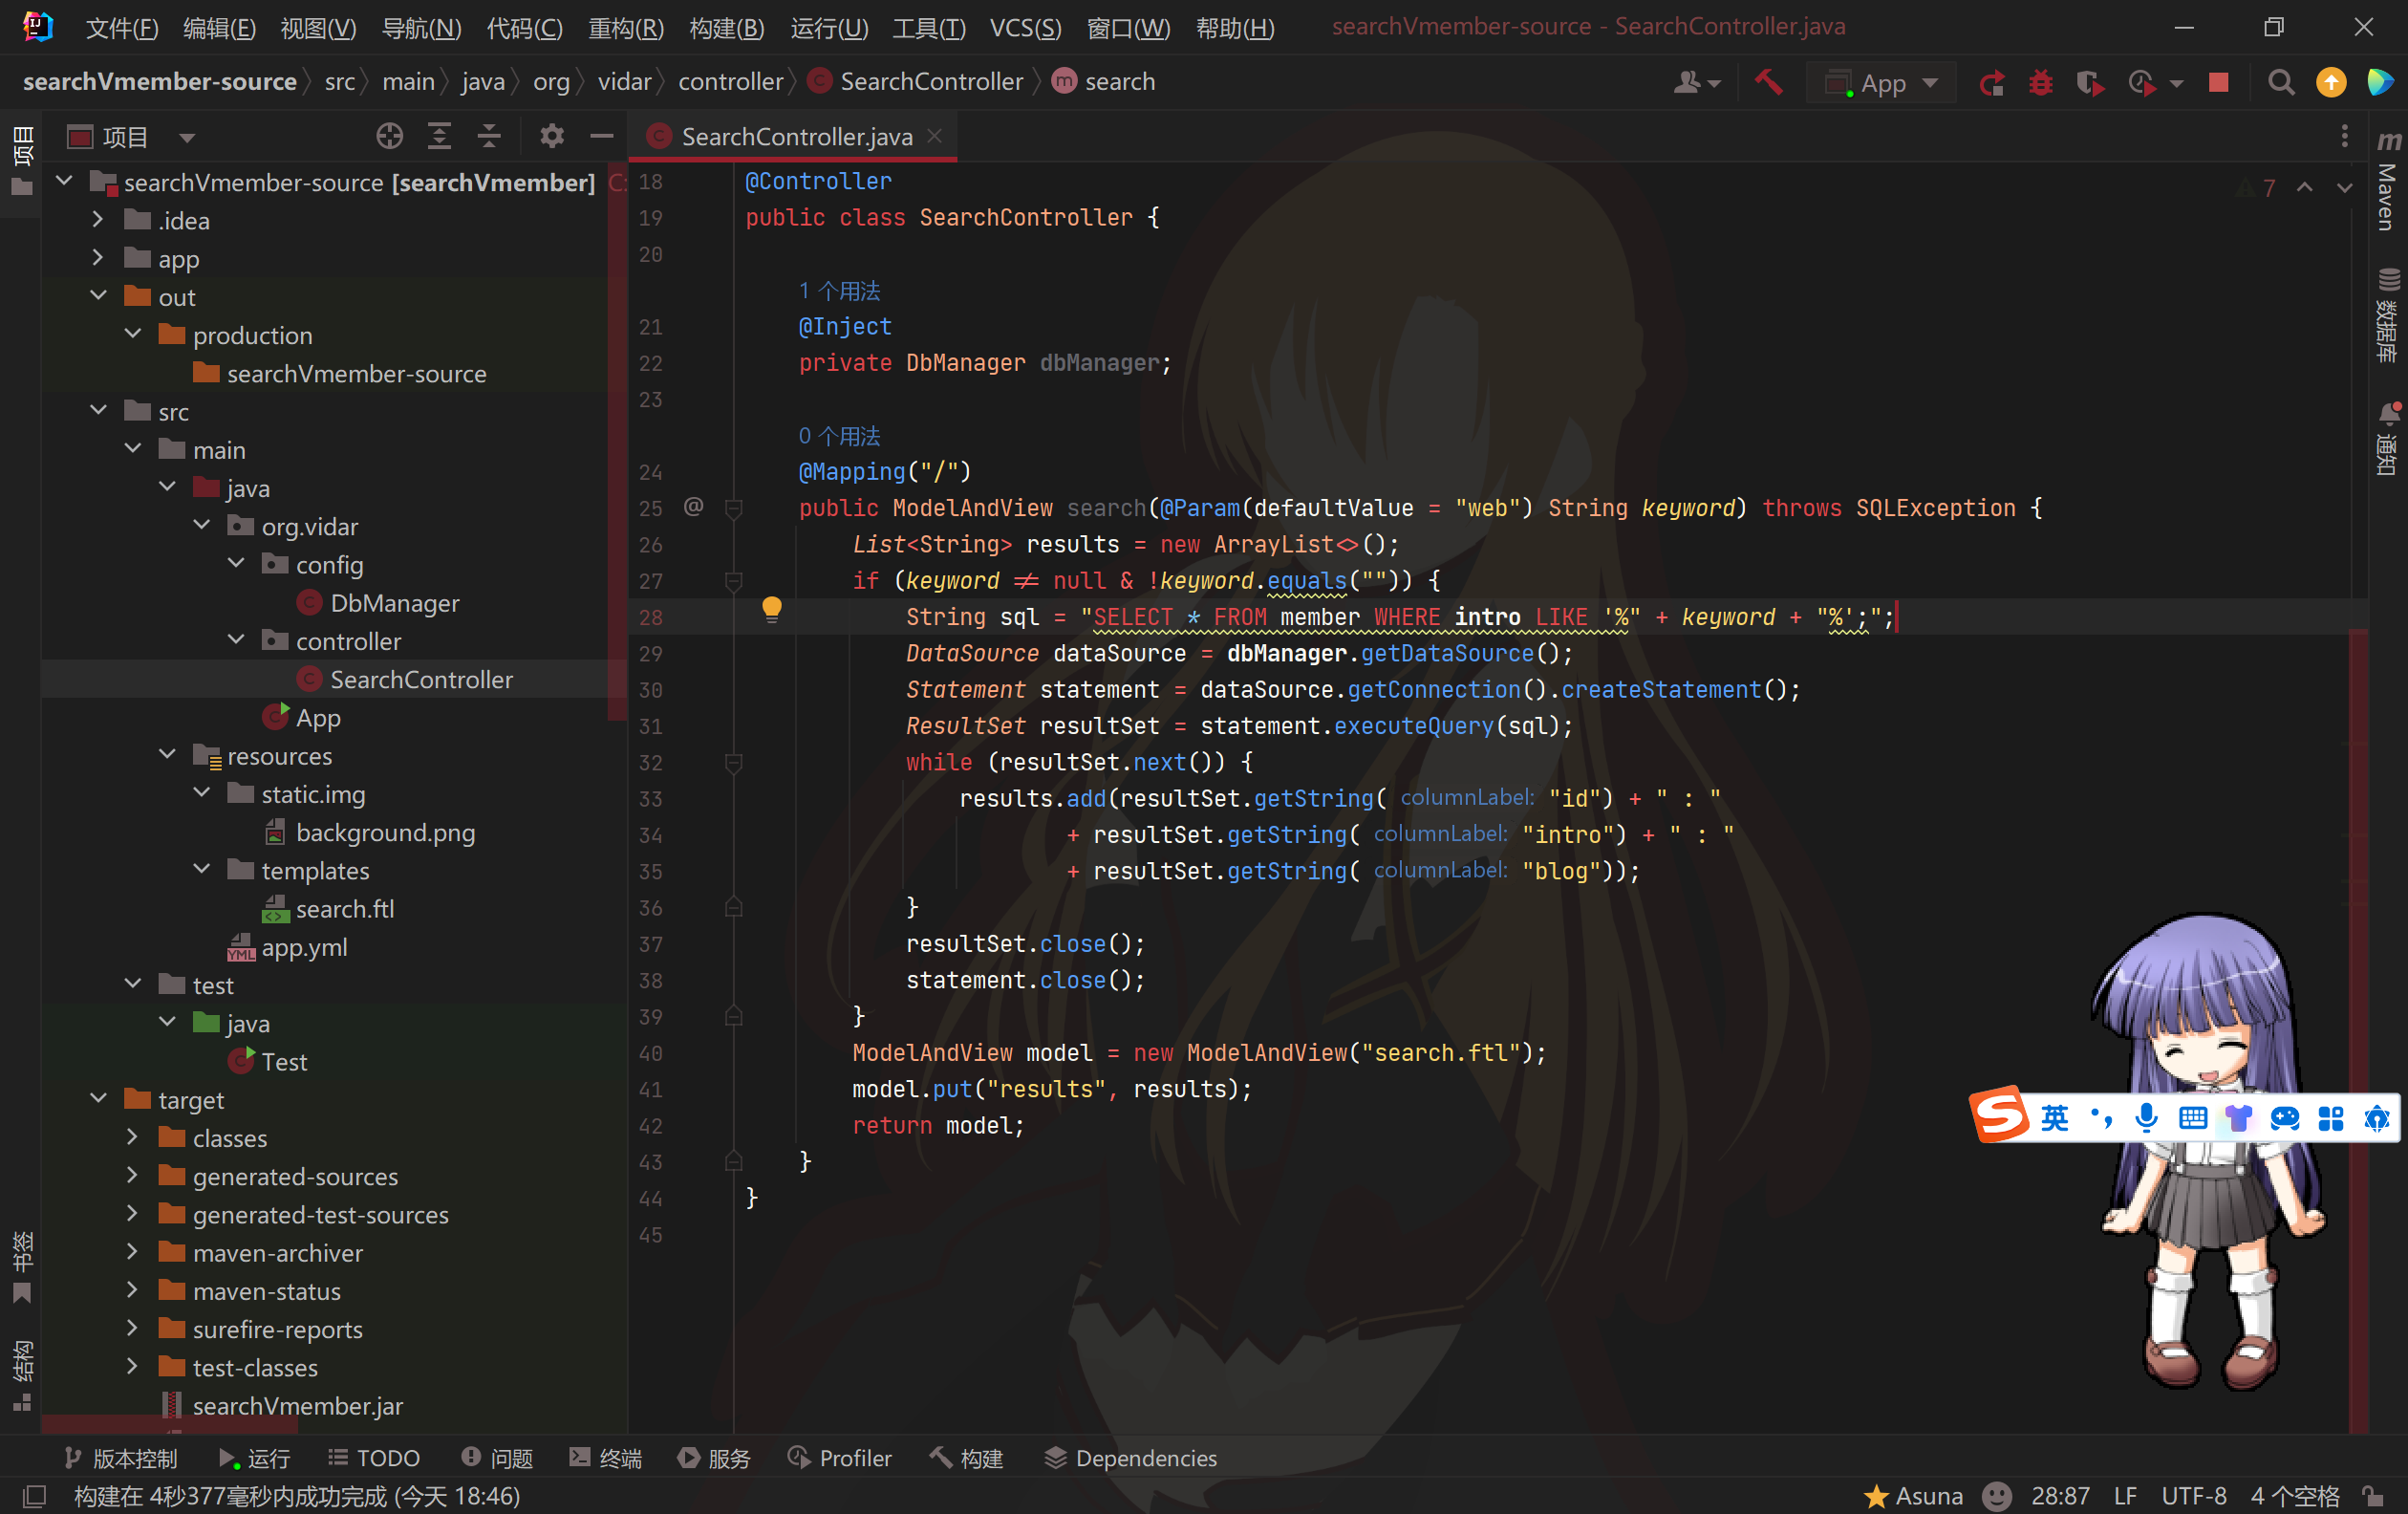Click the orange update arrow icon
2408x1514 pixels.
[2331, 82]
